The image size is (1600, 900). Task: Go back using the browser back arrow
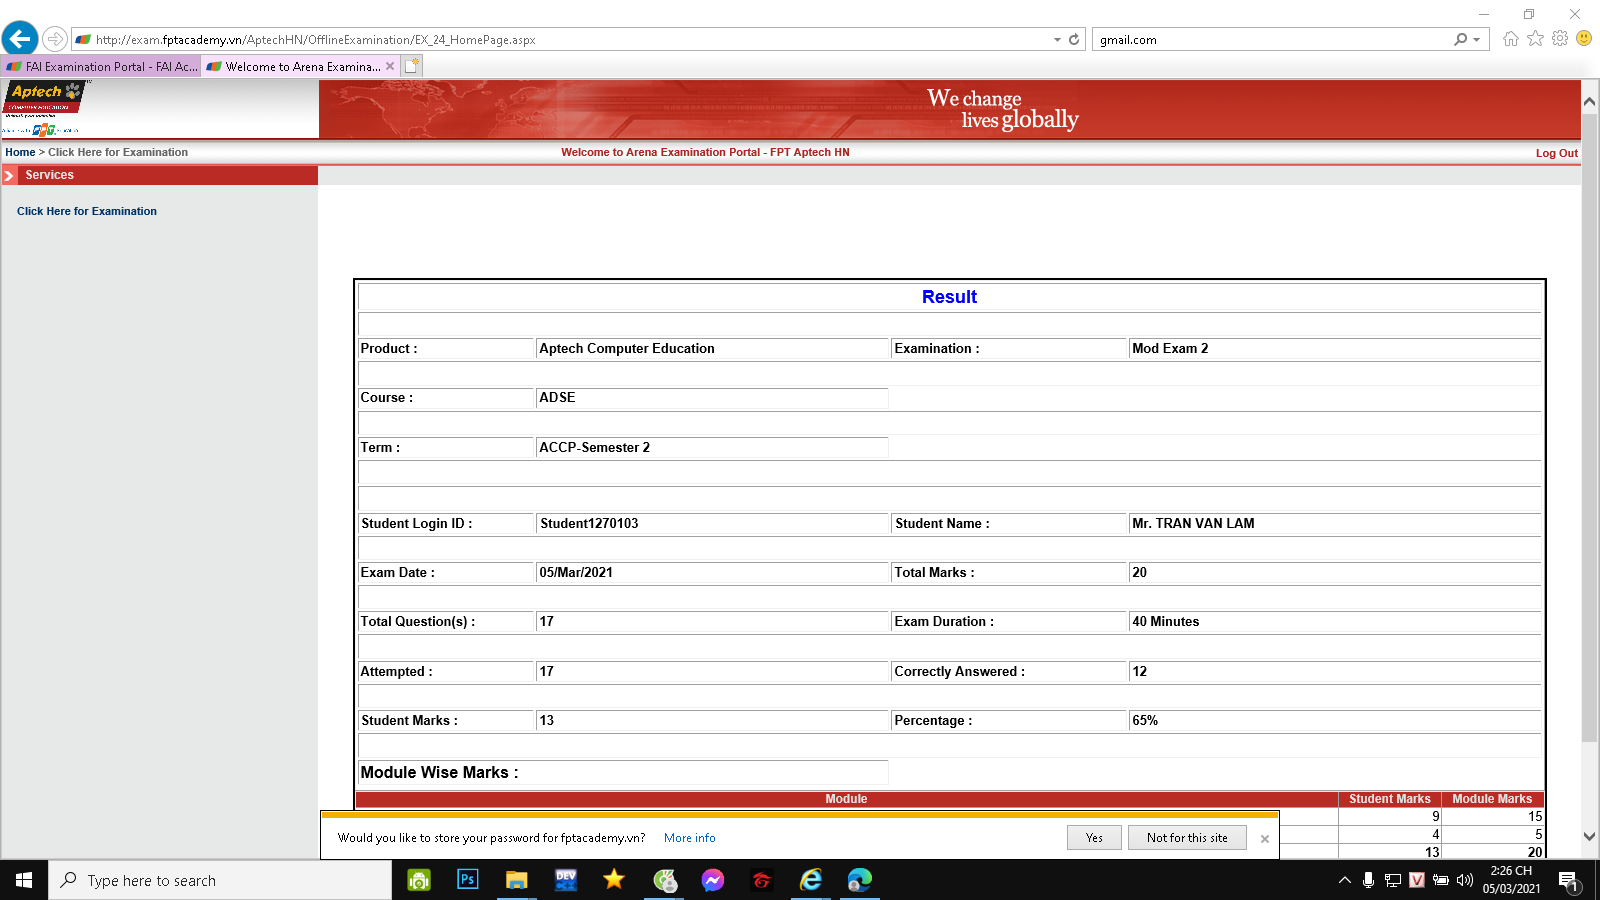[x=20, y=39]
